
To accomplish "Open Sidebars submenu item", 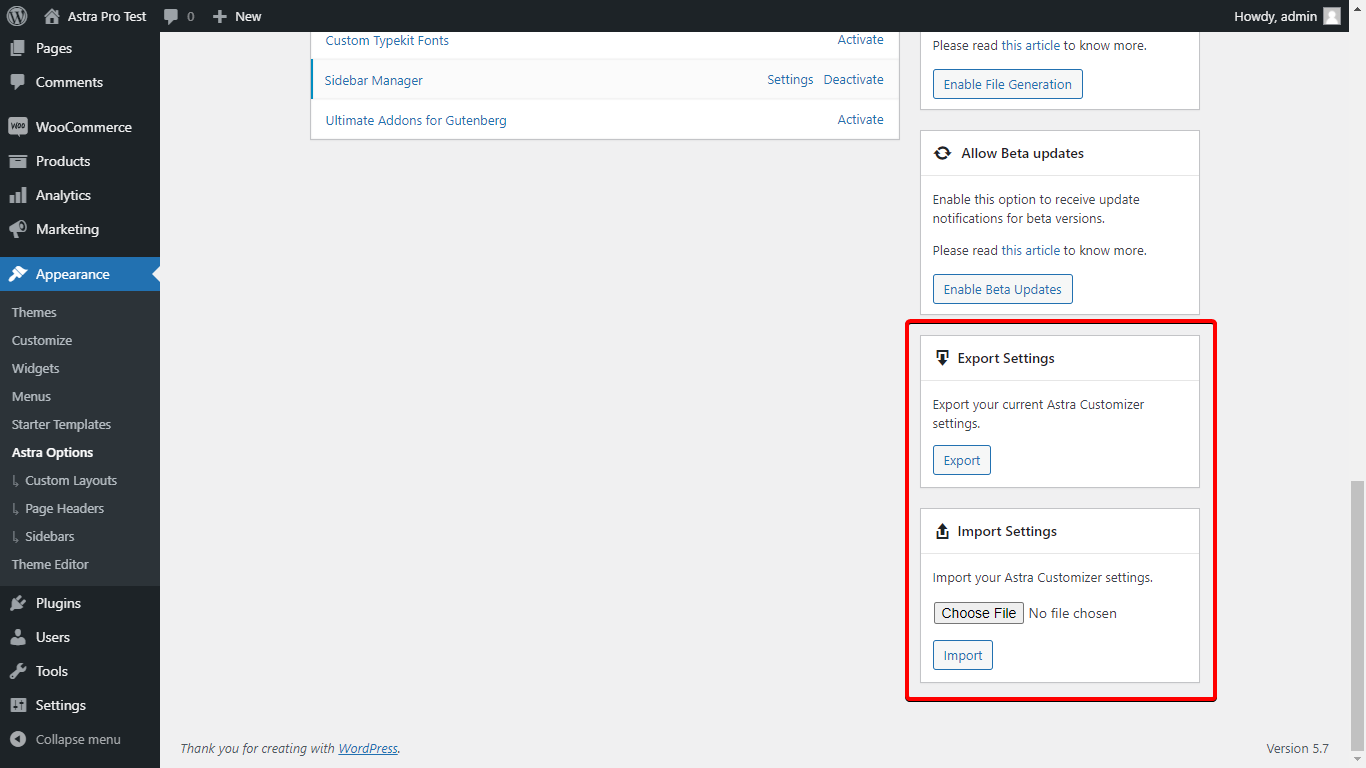I will tap(50, 536).
